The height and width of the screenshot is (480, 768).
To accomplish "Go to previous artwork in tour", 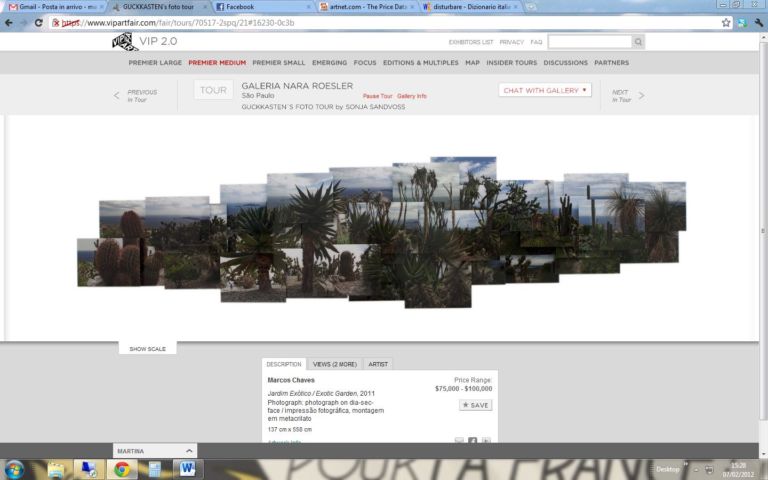I will 136,96.
